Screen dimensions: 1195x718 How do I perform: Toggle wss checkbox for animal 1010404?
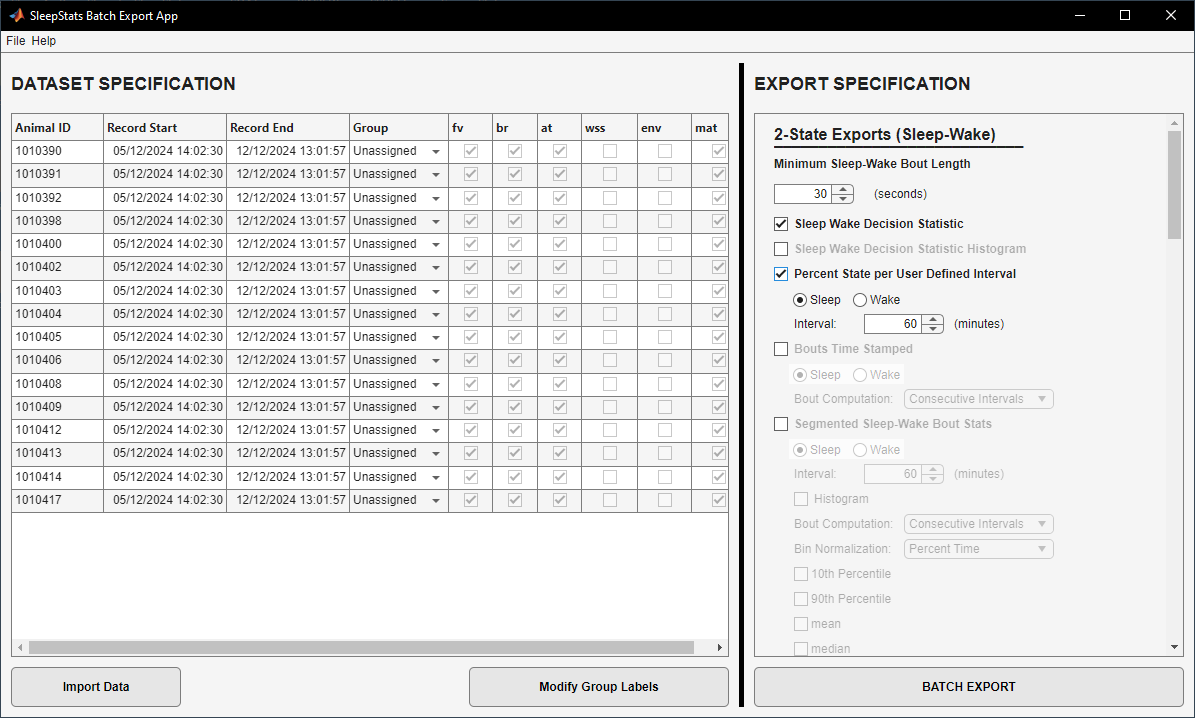(610, 314)
